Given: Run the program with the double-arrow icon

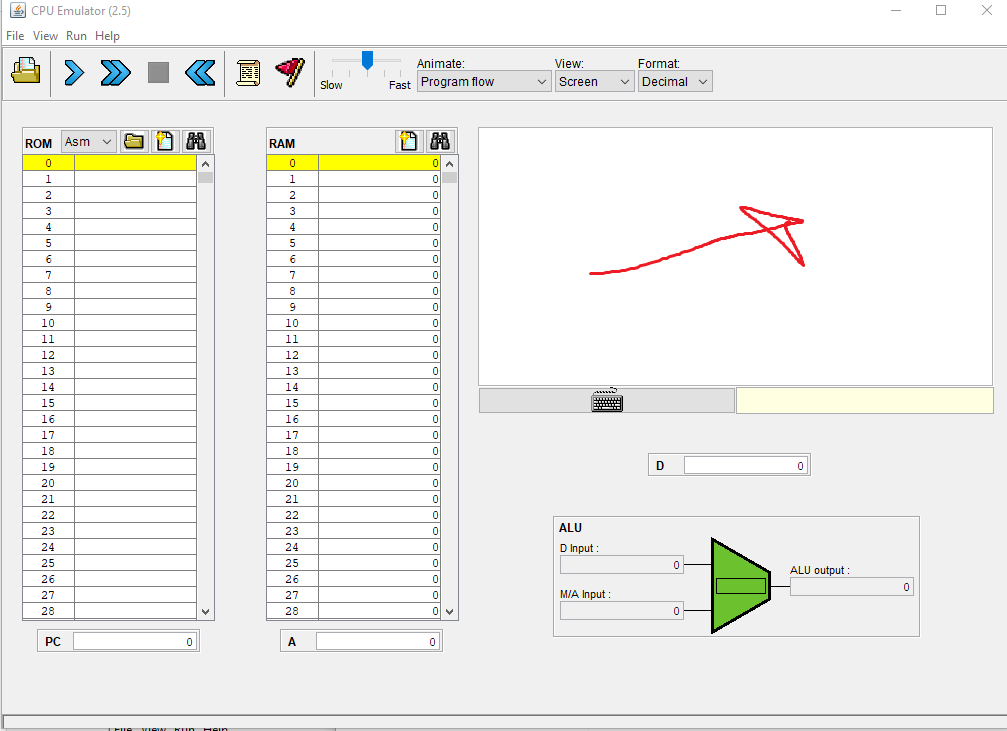Looking at the screenshot, I should (x=114, y=71).
